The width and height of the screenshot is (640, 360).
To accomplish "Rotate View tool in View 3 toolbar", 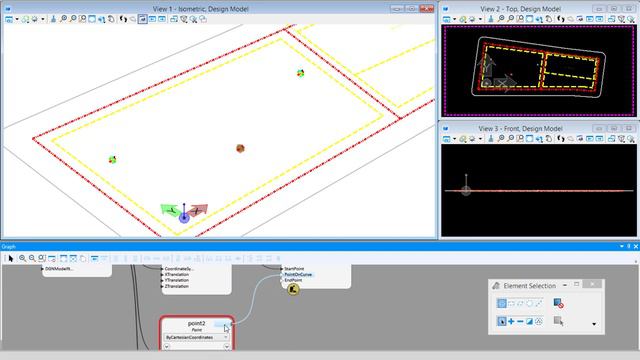I will click(x=539, y=139).
